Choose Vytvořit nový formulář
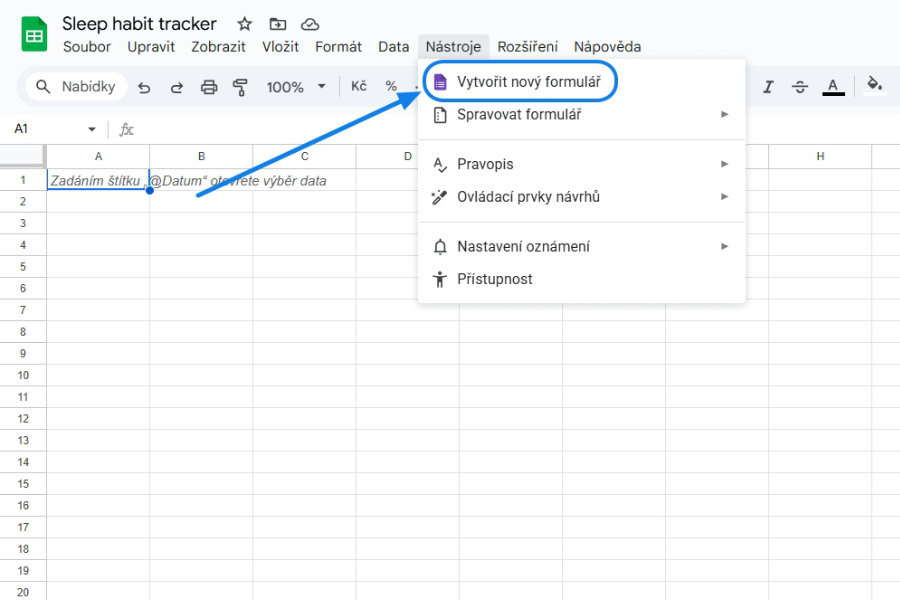Screen dimensions: 900x600 pos(531,80)
